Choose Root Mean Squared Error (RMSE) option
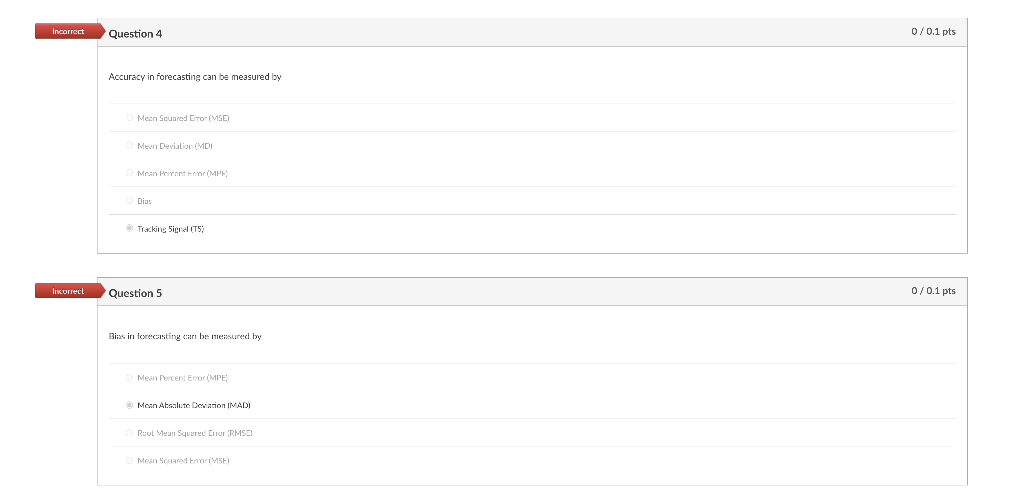The width and height of the screenshot is (1024, 497). point(129,433)
